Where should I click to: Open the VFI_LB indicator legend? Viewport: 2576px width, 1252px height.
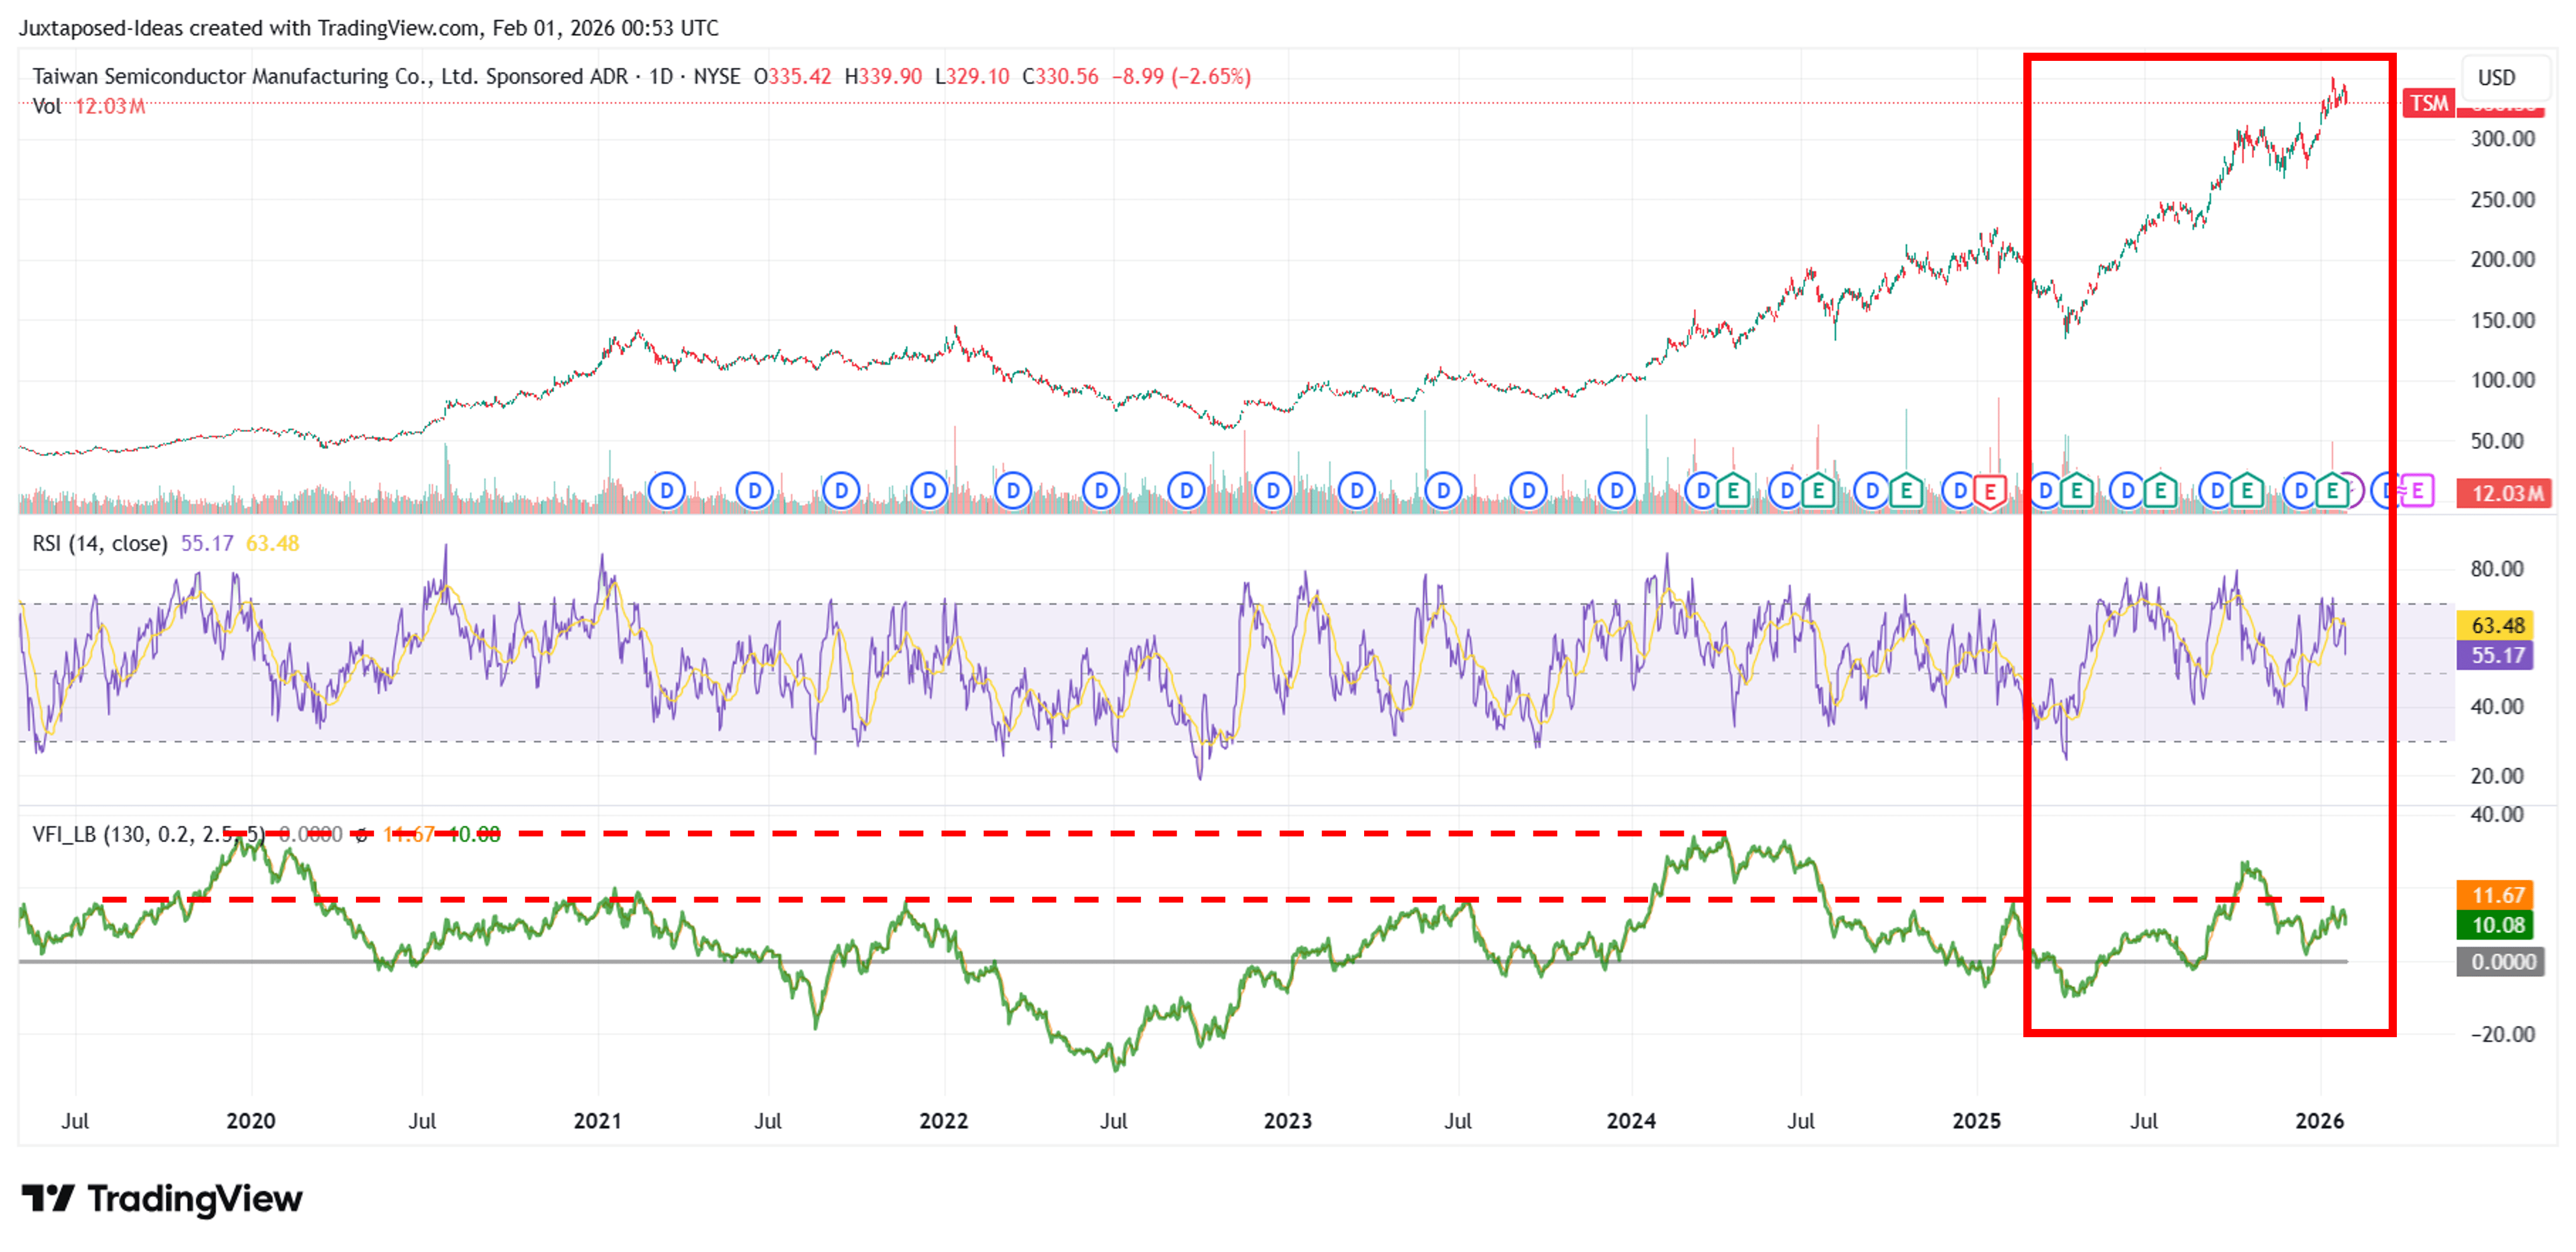(x=148, y=834)
